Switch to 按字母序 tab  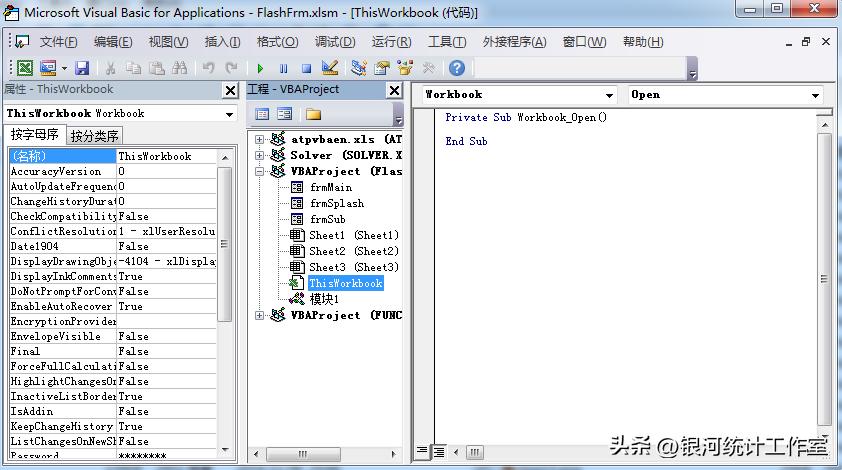(35, 134)
